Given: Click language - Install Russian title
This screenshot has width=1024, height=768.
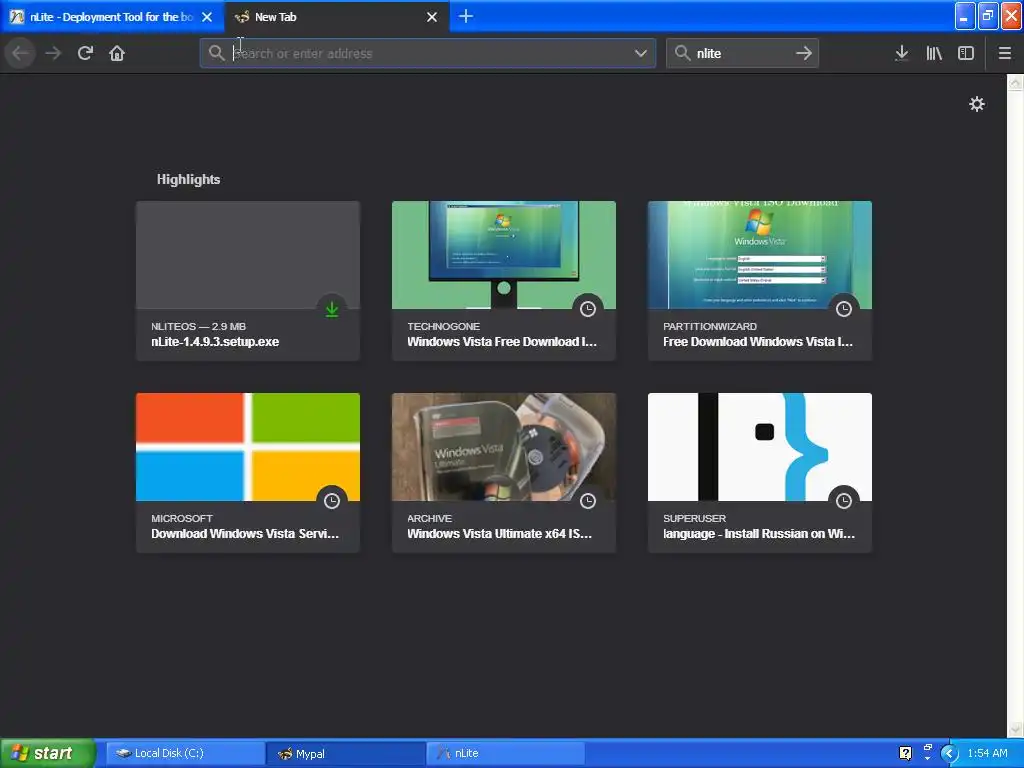Looking at the screenshot, I should [x=759, y=534].
